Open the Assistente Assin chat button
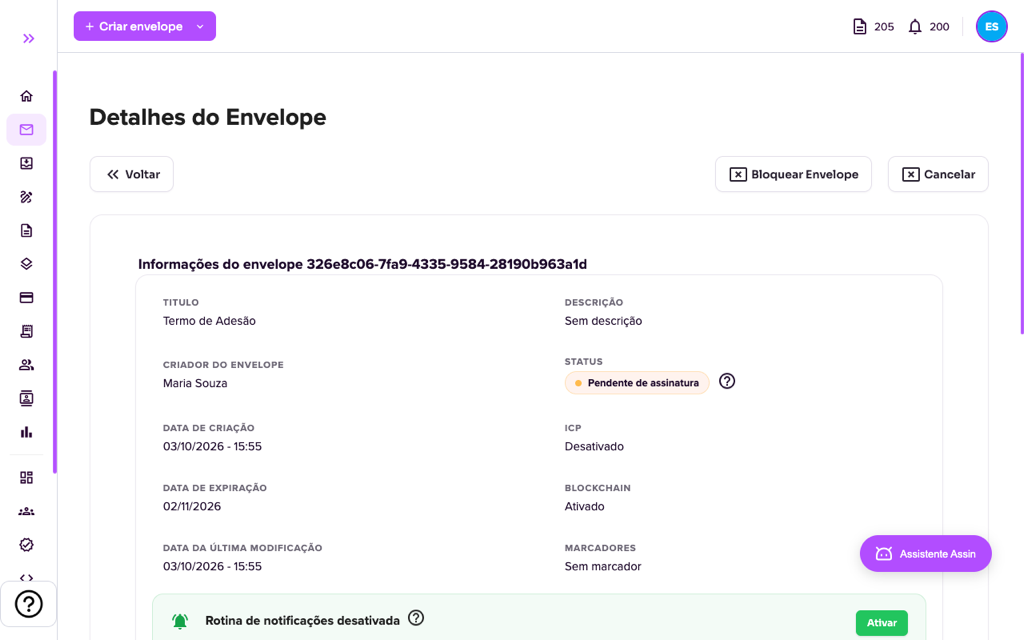 [x=925, y=554]
